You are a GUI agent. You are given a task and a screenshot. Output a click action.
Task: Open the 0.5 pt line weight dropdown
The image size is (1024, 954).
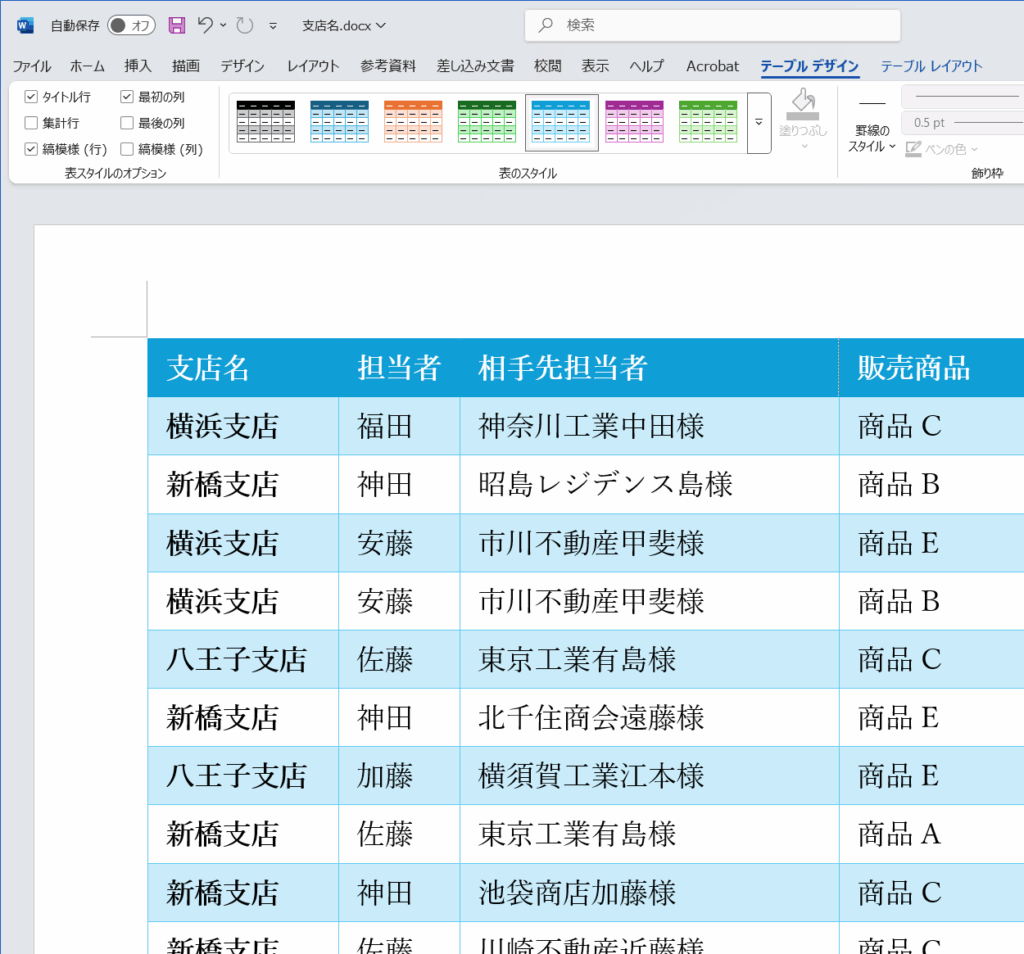[962, 123]
